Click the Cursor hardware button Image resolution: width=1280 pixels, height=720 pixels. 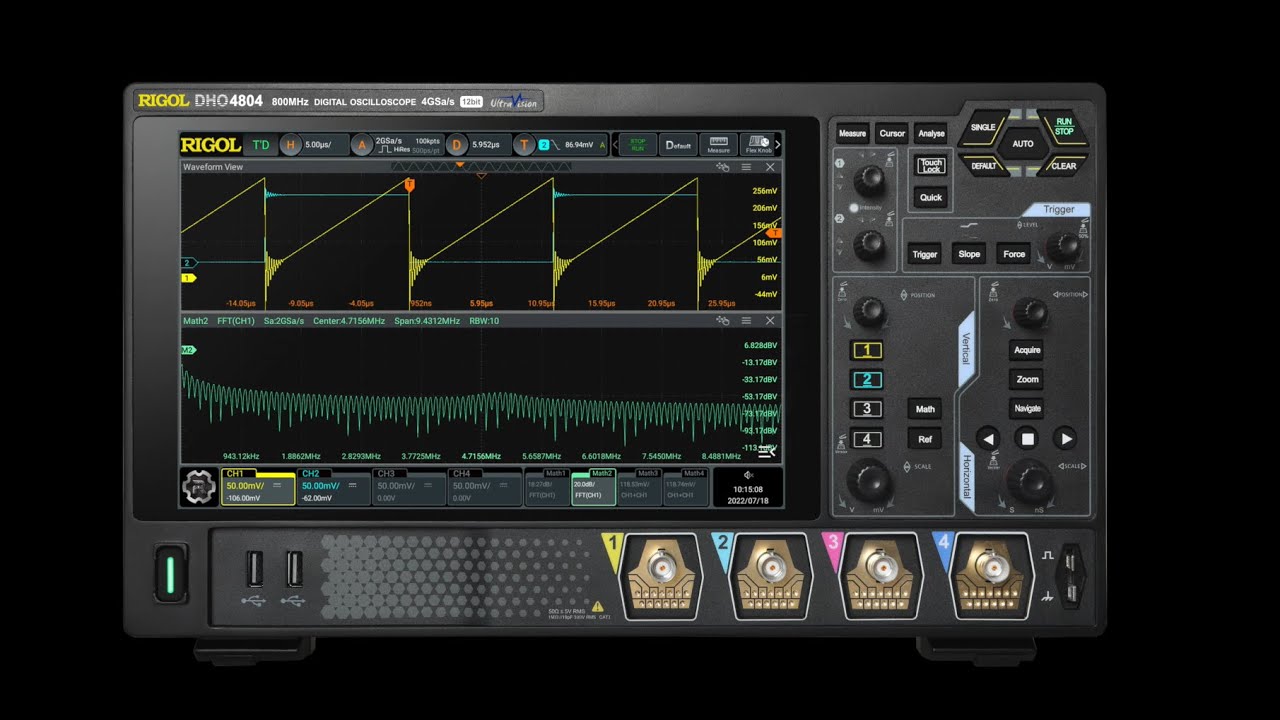(892, 133)
